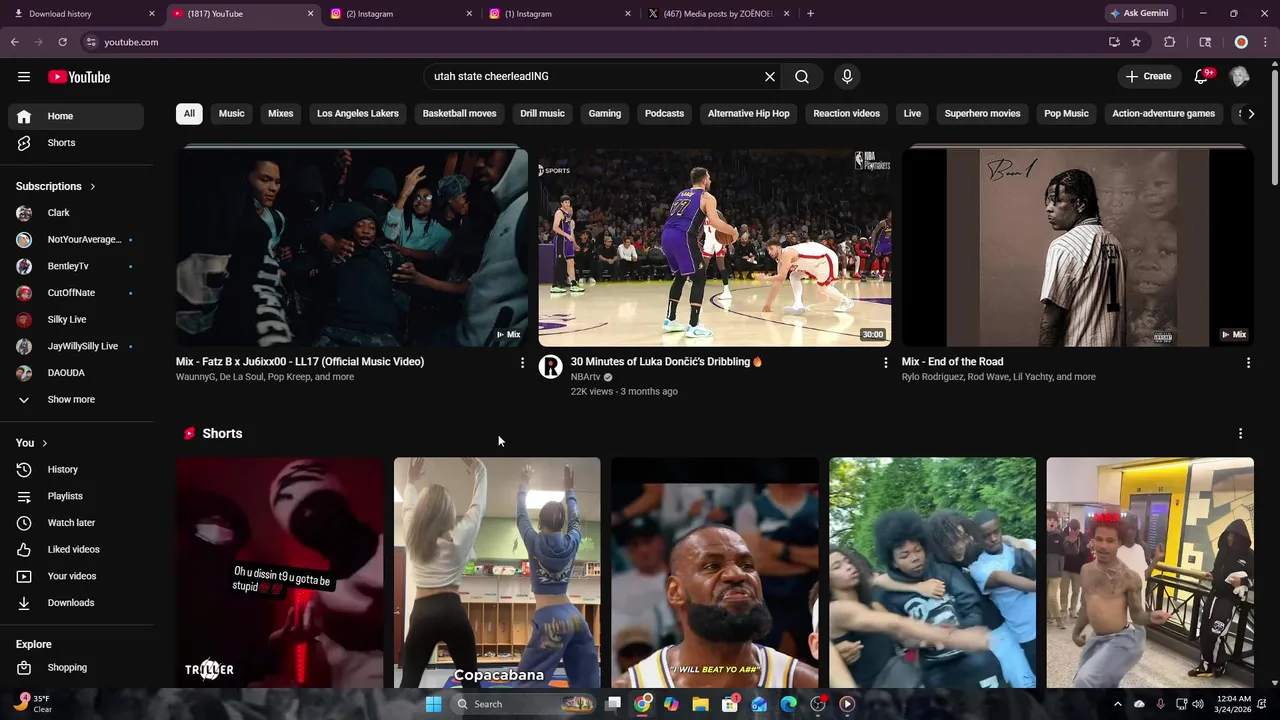Open Shopping under Explore
The height and width of the screenshot is (720, 1280).
76,667
